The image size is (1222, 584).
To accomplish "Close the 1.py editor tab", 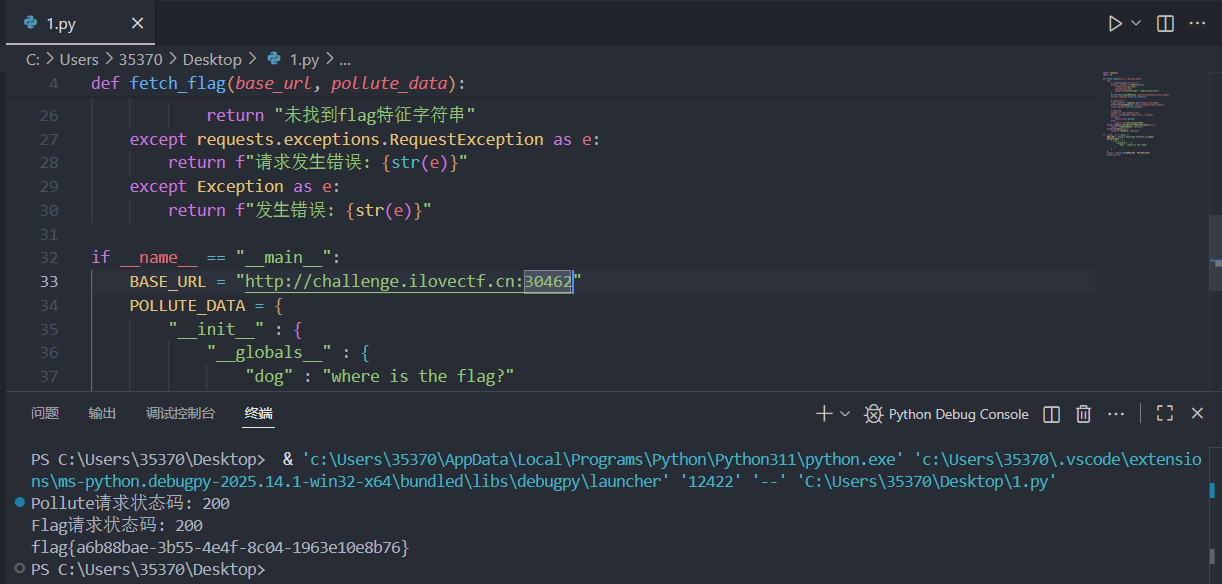I will click(x=137, y=23).
